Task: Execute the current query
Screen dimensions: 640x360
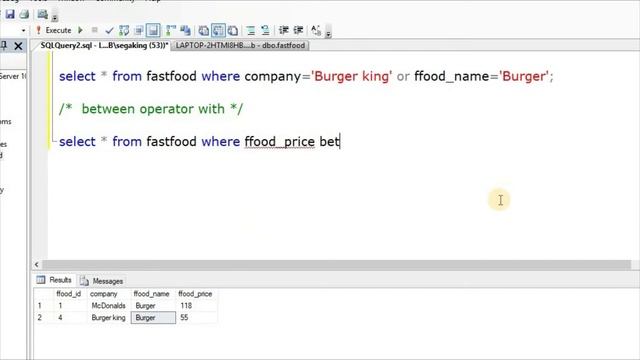Action: pos(53,30)
